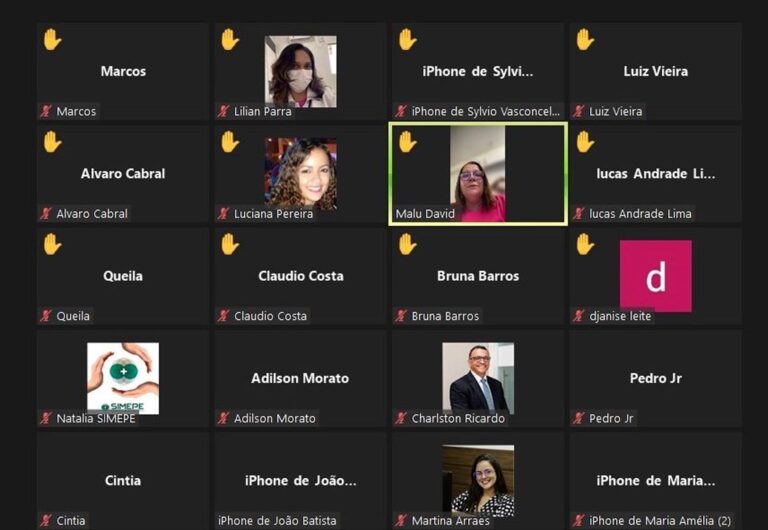
Task: Click the muted mic icon next to Queila
Action: tap(46, 316)
